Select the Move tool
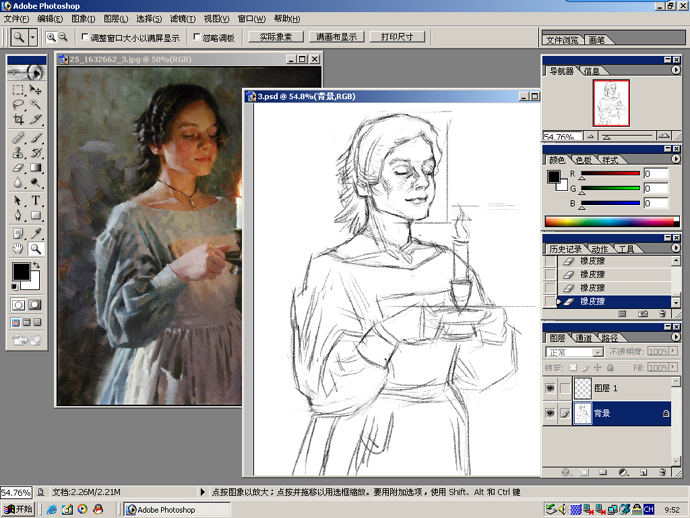The height and width of the screenshot is (518, 690). click(36, 90)
